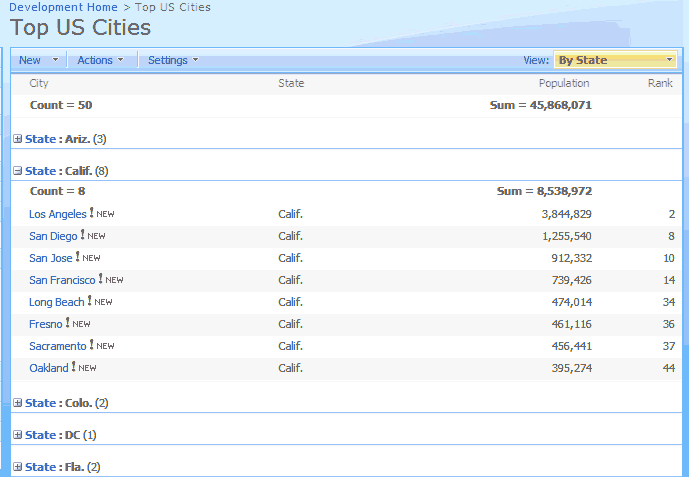Image resolution: width=689 pixels, height=477 pixels.
Task: Sort by the Population column header
Action: click(x=563, y=83)
